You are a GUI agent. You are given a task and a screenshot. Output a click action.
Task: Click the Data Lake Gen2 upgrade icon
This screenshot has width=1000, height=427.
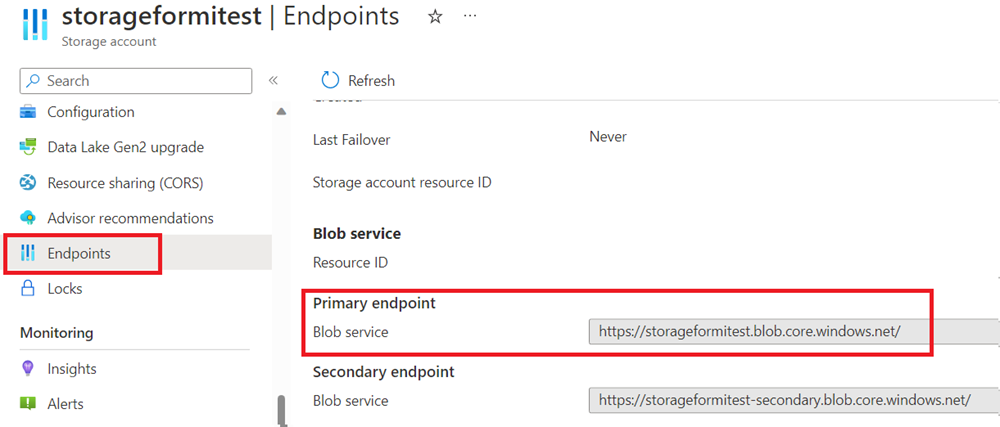point(28,147)
